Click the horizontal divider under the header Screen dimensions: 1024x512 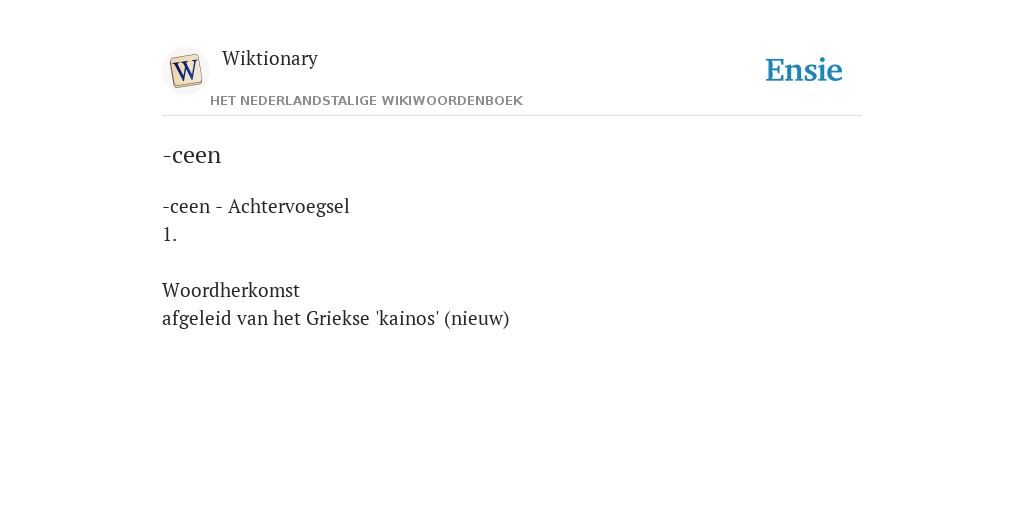coord(512,116)
